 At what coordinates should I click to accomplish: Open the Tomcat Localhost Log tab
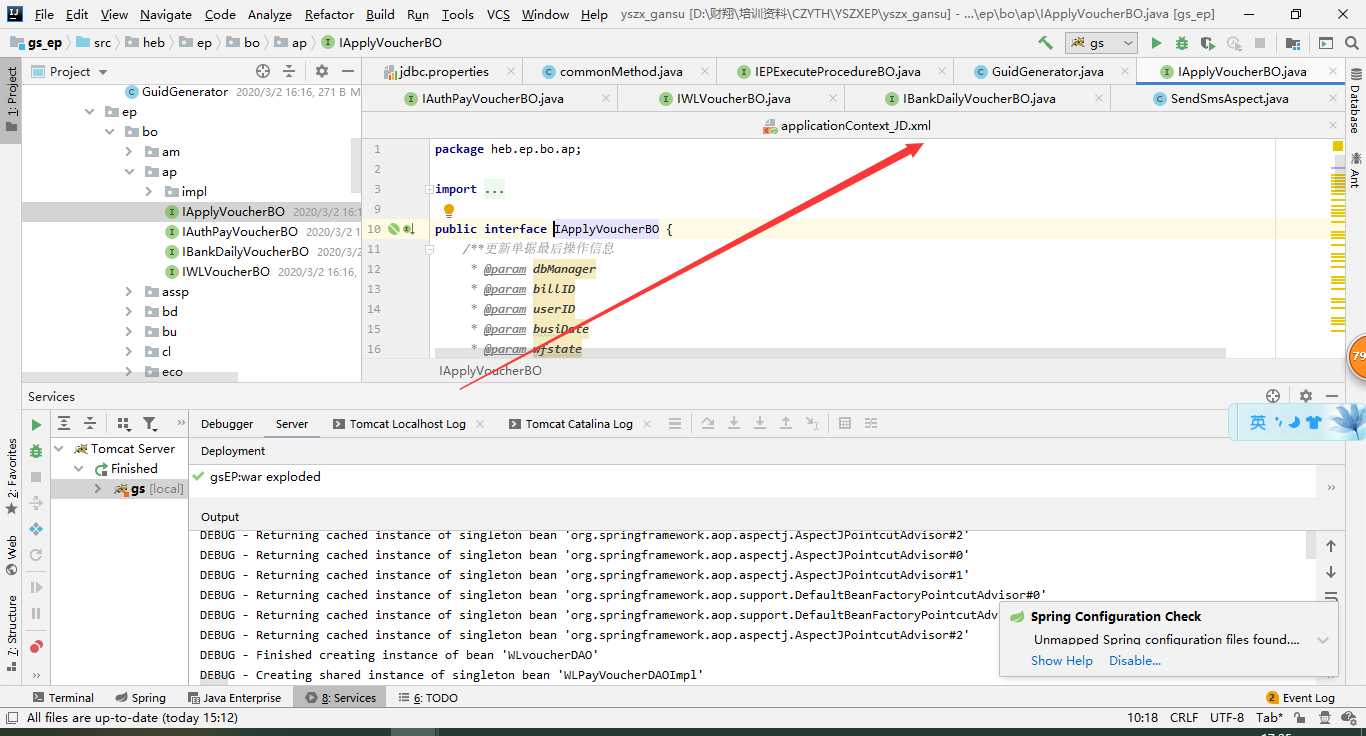pyautogui.click(x=408, y=424)
